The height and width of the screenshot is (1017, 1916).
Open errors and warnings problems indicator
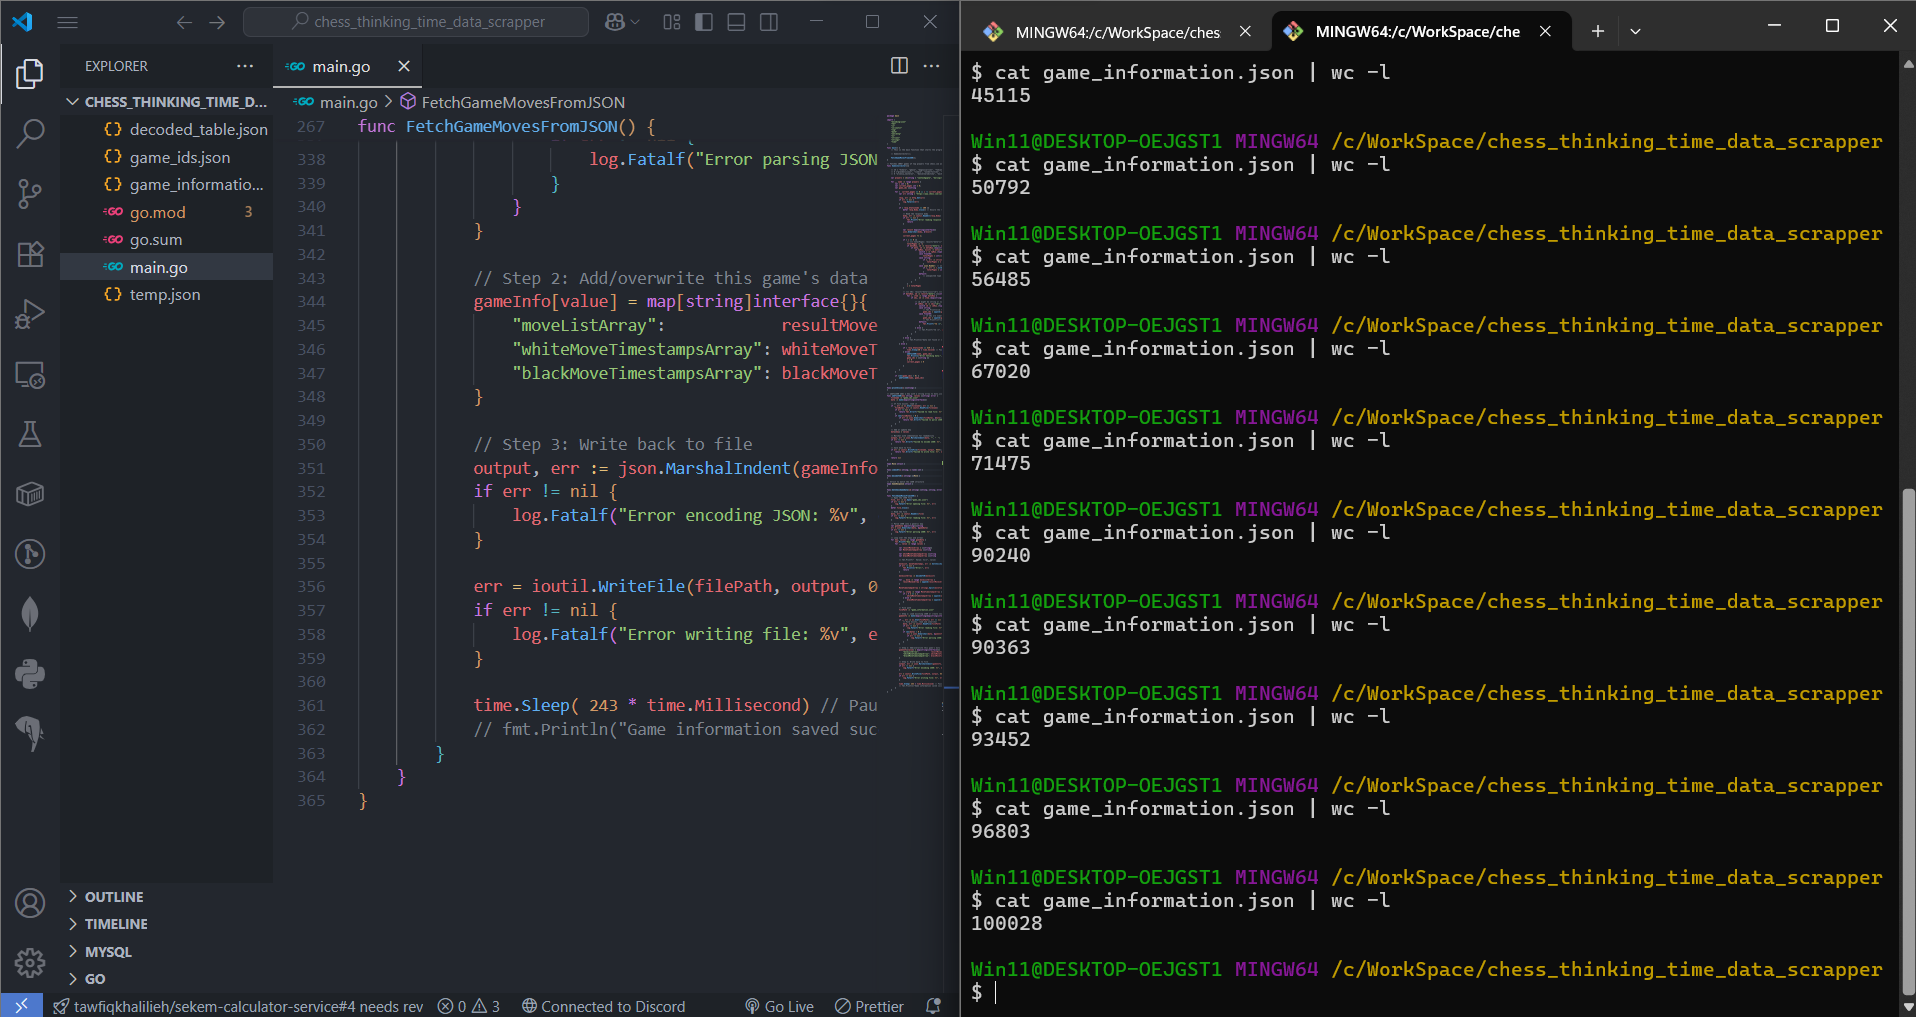pyautogui.click(x=469, y=1006)
